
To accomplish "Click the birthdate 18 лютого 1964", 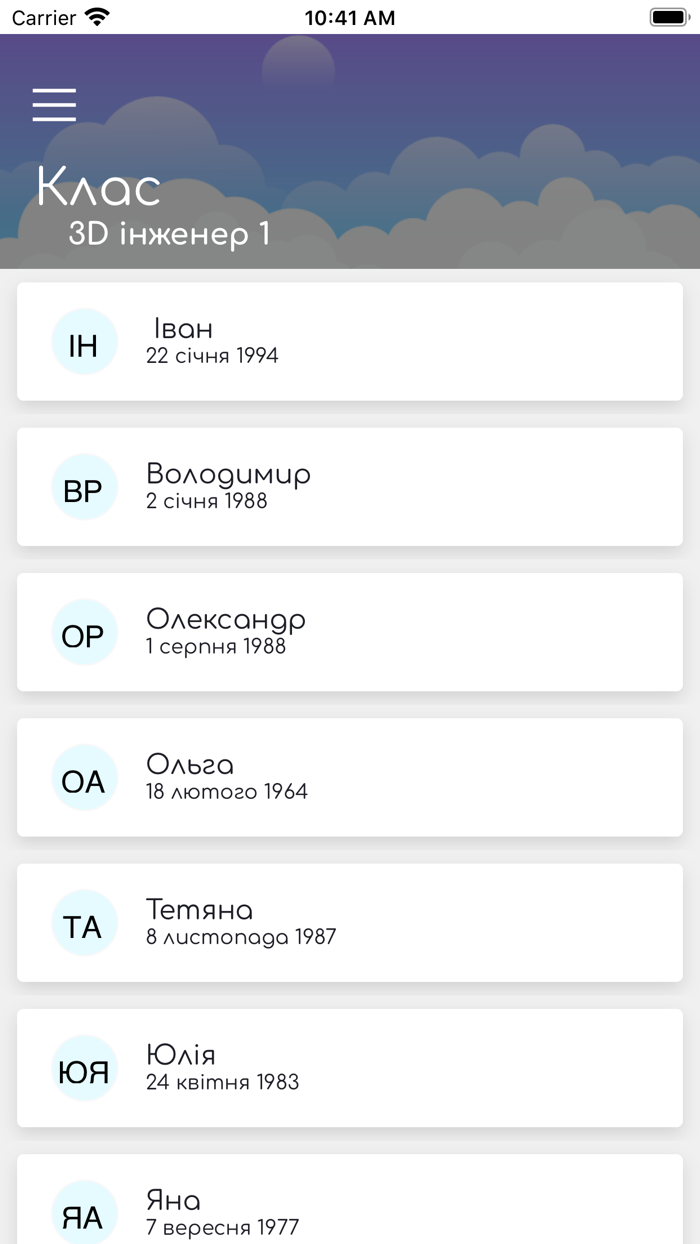I will 227,791.
